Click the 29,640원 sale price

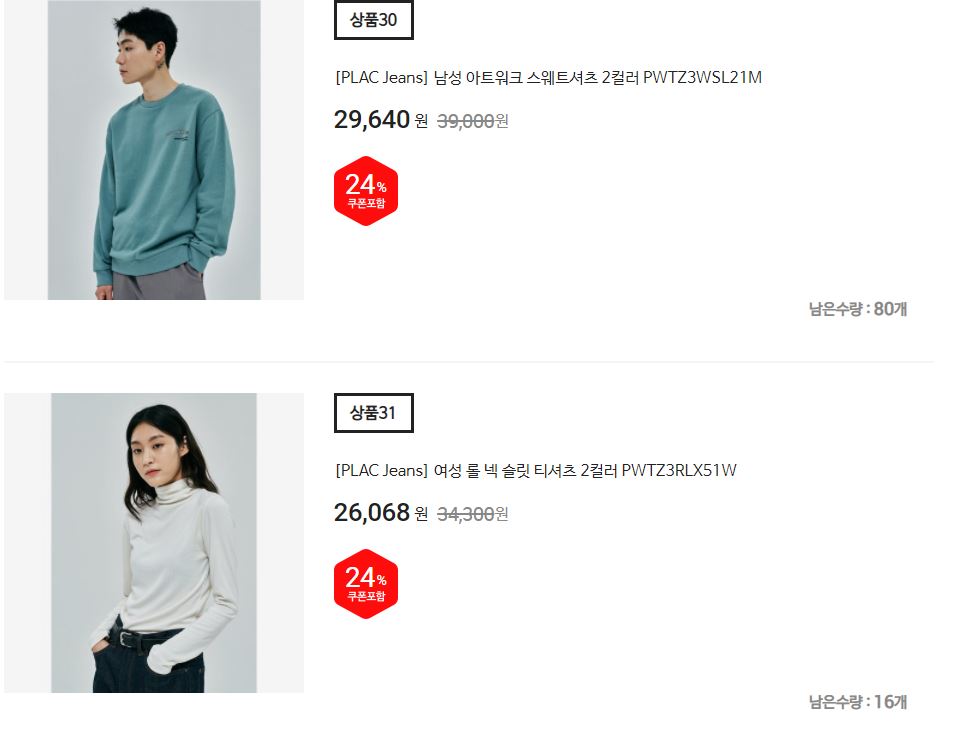pos(381,120)
